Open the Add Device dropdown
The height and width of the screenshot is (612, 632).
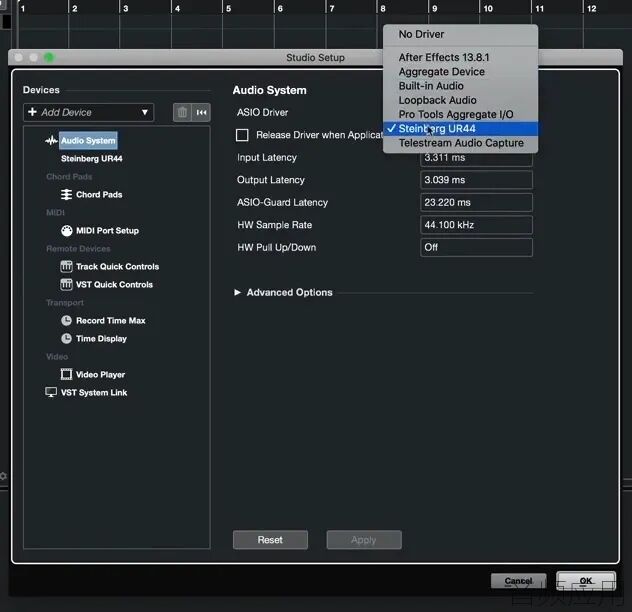[x=89, y=112]
